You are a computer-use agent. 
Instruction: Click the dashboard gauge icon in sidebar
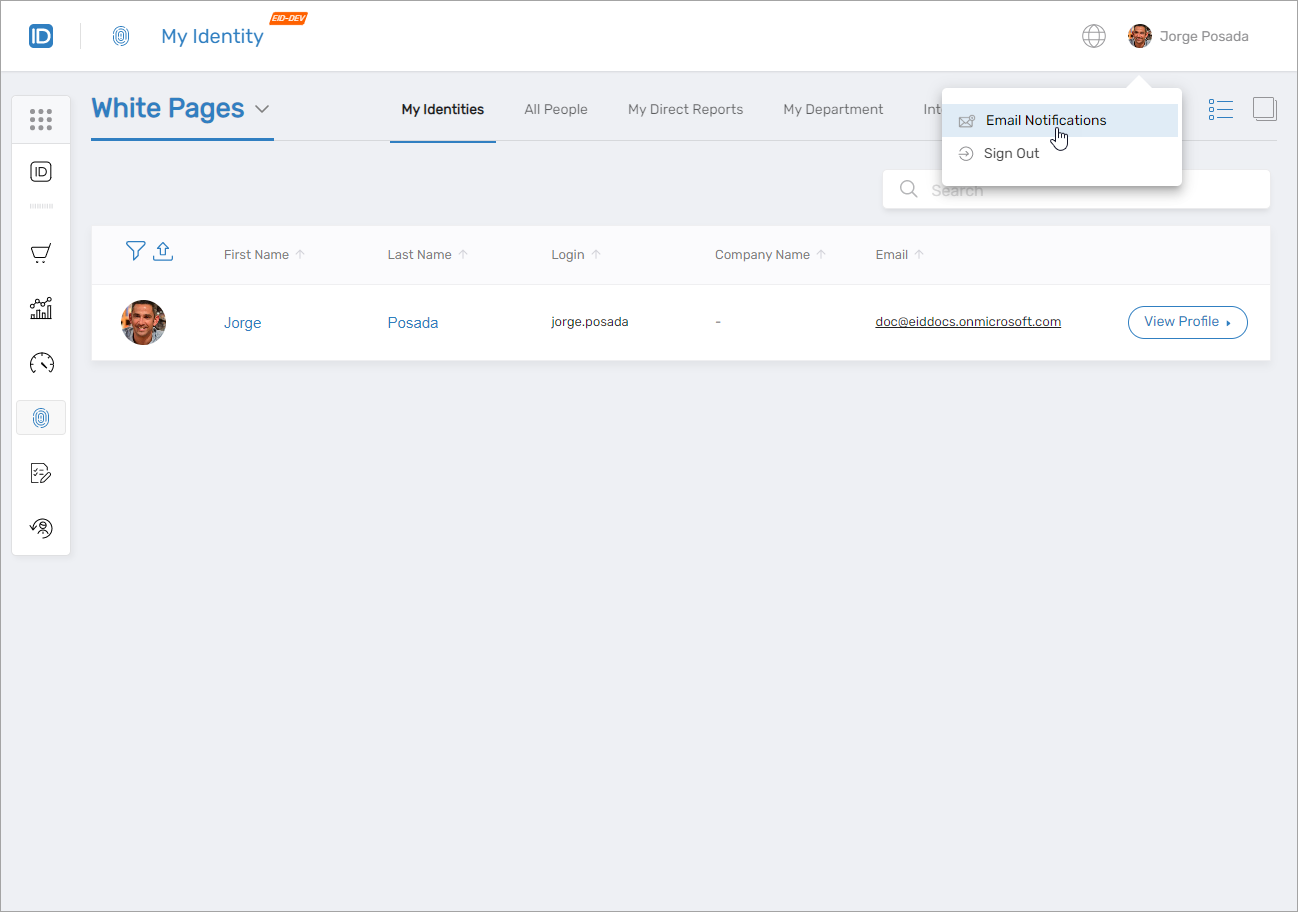point(41,363)
